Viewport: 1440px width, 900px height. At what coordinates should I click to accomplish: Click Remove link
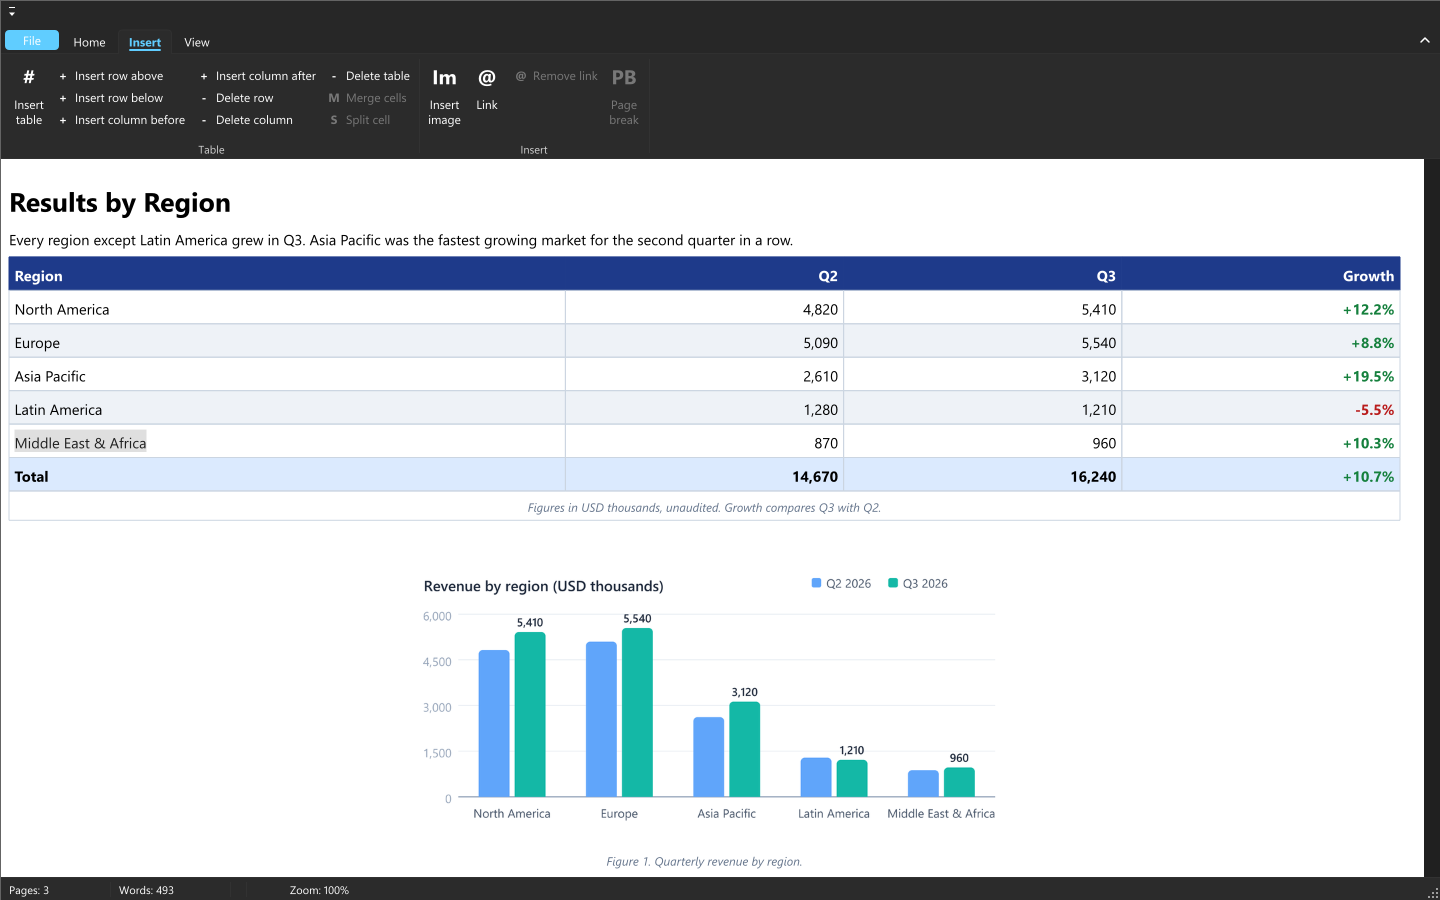click(x=557, y=76)
